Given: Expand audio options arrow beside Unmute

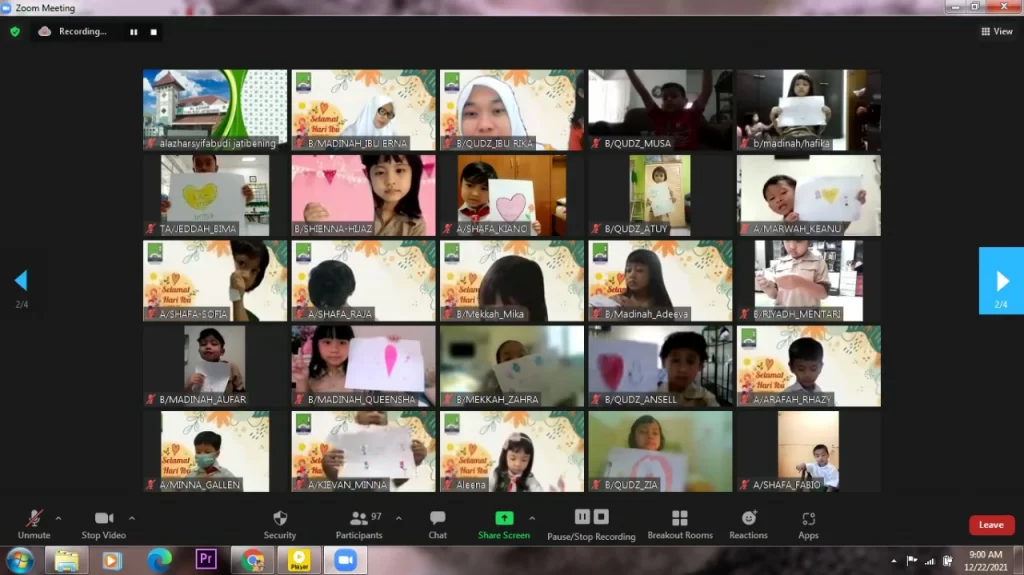Looking at the screenshot, I should [58, 518].
